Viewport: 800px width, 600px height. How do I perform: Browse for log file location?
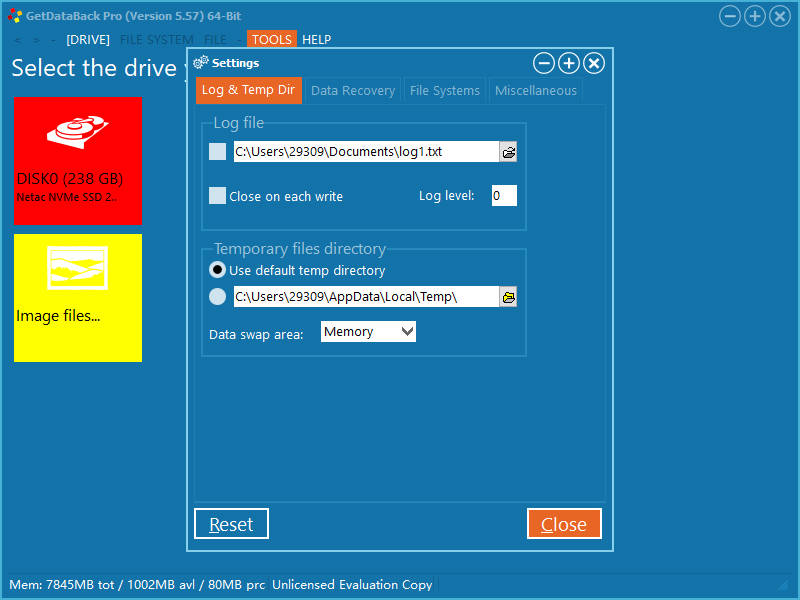tap(508, 152)
